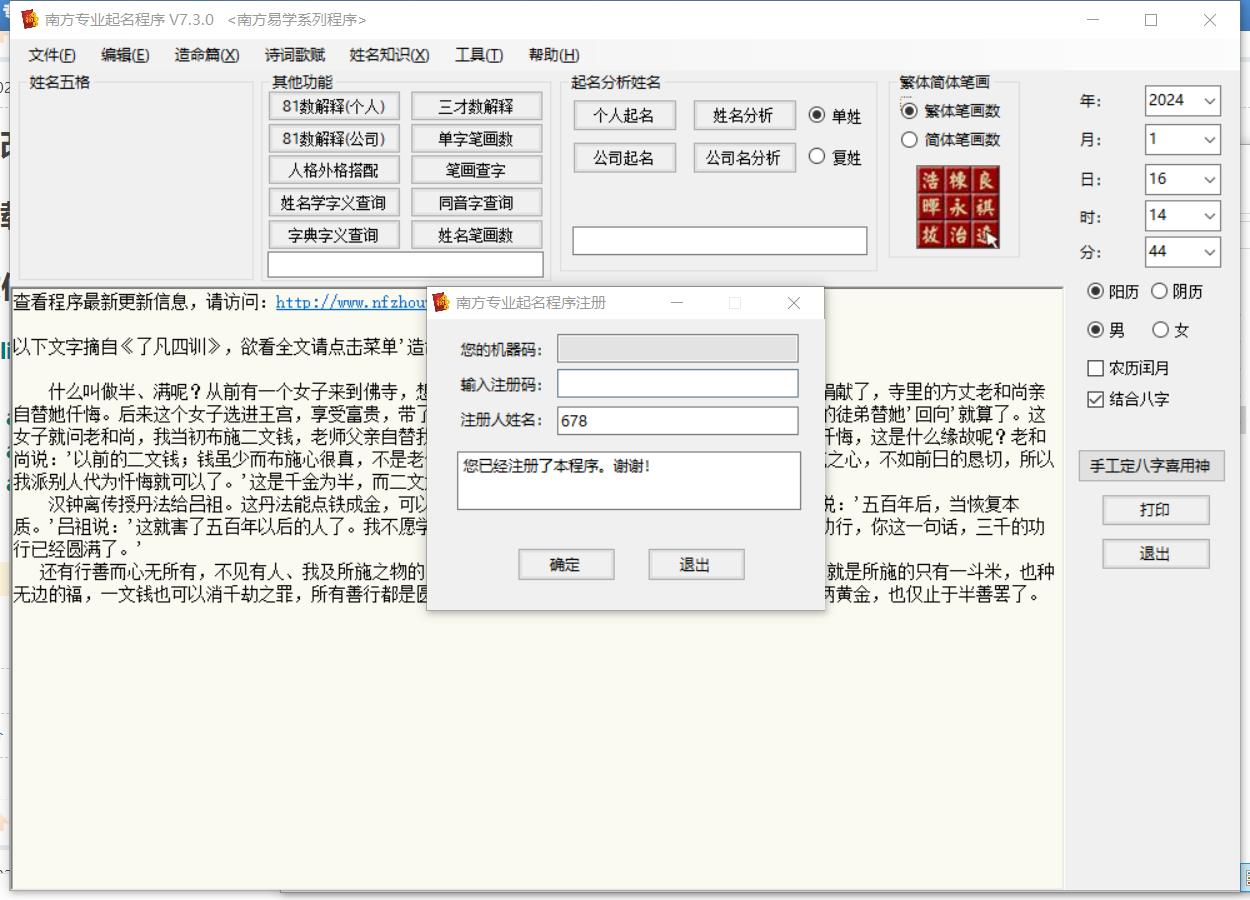Click the registration dialog title bar icon
The image size is (1250, 900).
441,303
